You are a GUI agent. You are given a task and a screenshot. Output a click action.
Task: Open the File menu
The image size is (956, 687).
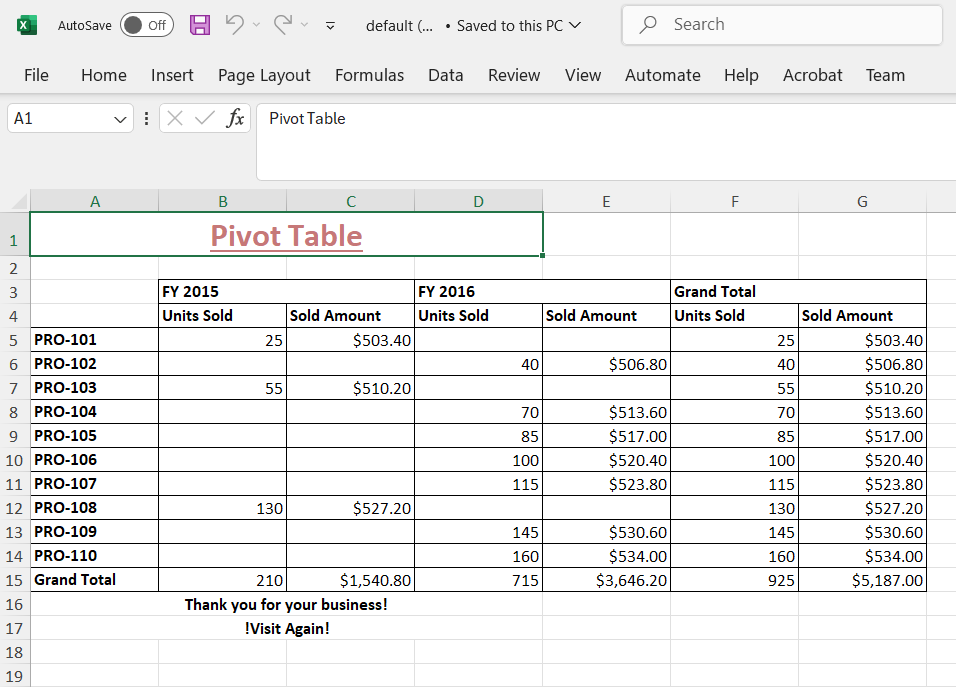36,75
